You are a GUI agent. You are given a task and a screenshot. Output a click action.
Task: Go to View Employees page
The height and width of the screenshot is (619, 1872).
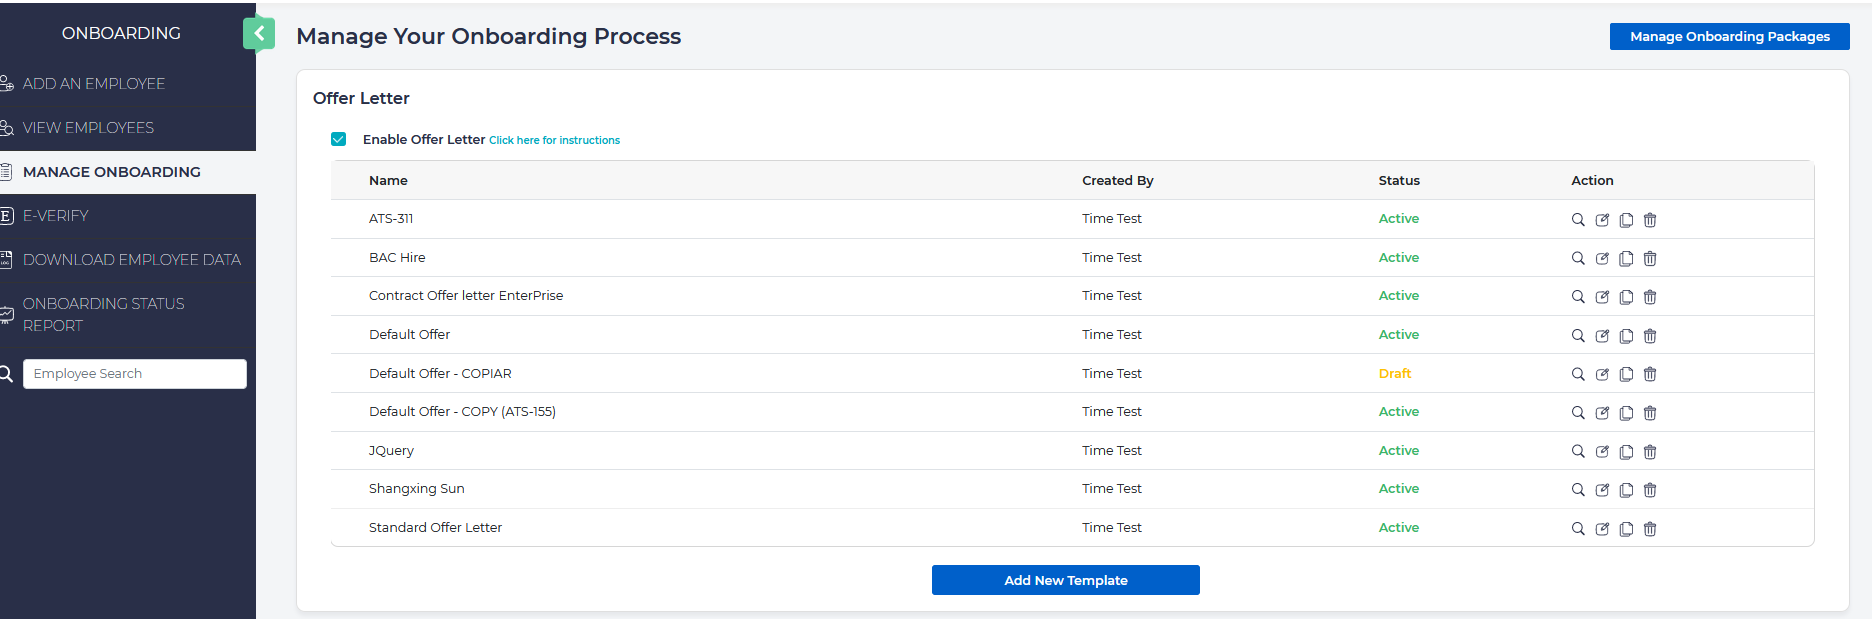[88, 128]
